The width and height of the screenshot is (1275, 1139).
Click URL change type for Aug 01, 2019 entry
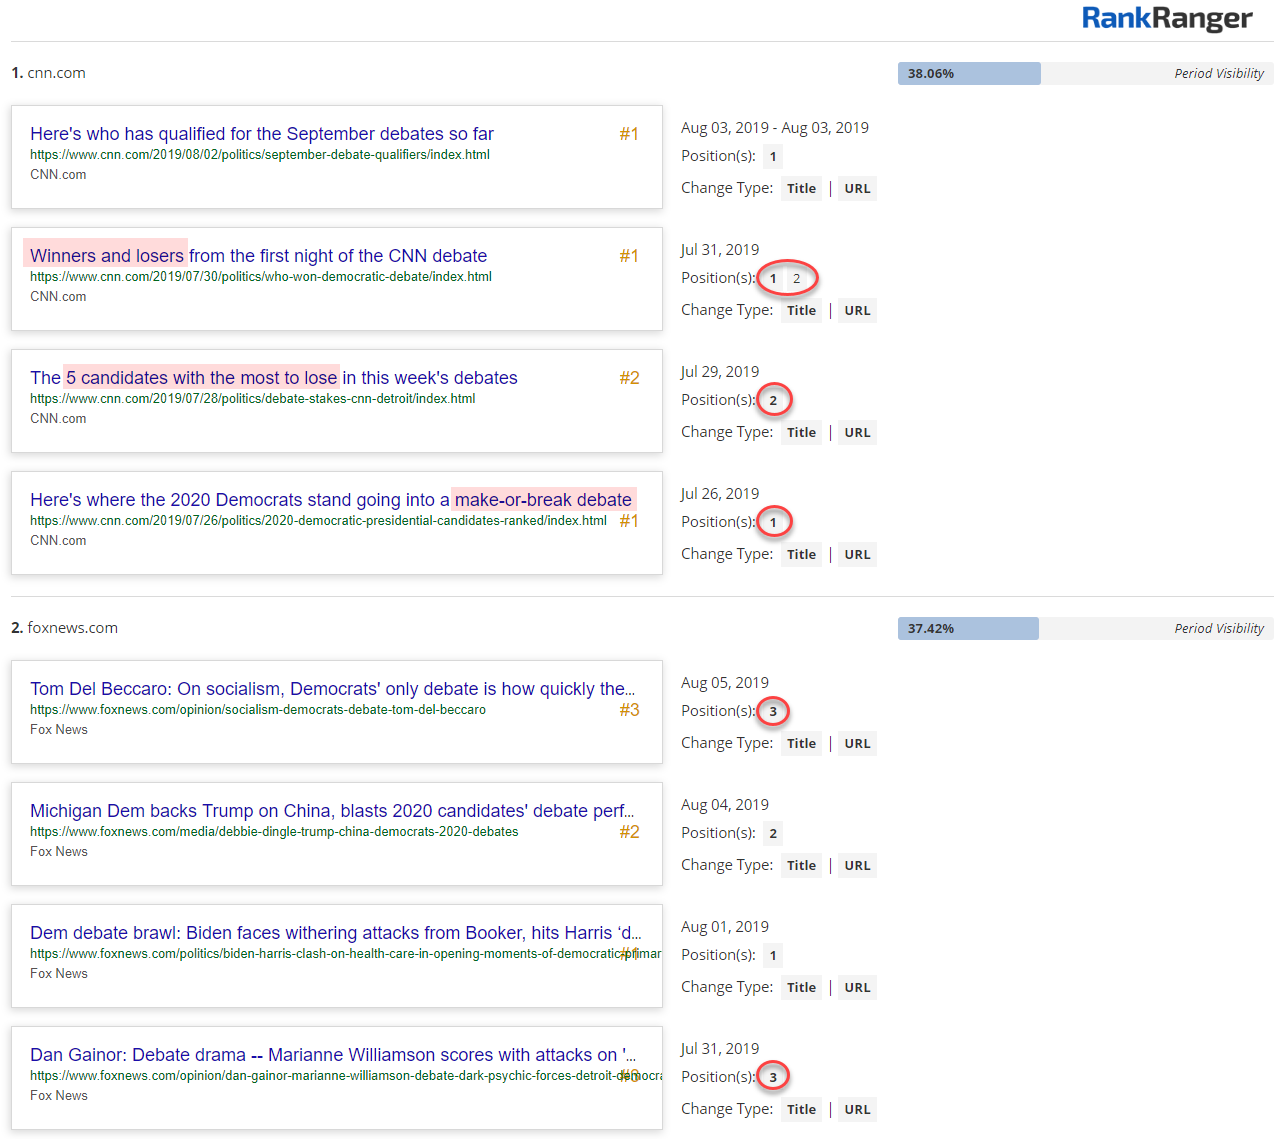(857, 987)
